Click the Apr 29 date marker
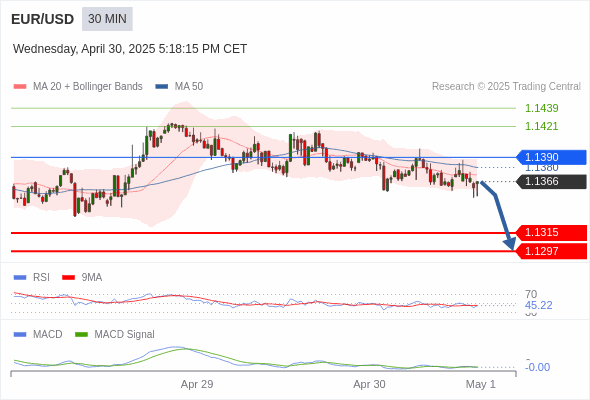 pyautogui.click(x=197, y=384)
